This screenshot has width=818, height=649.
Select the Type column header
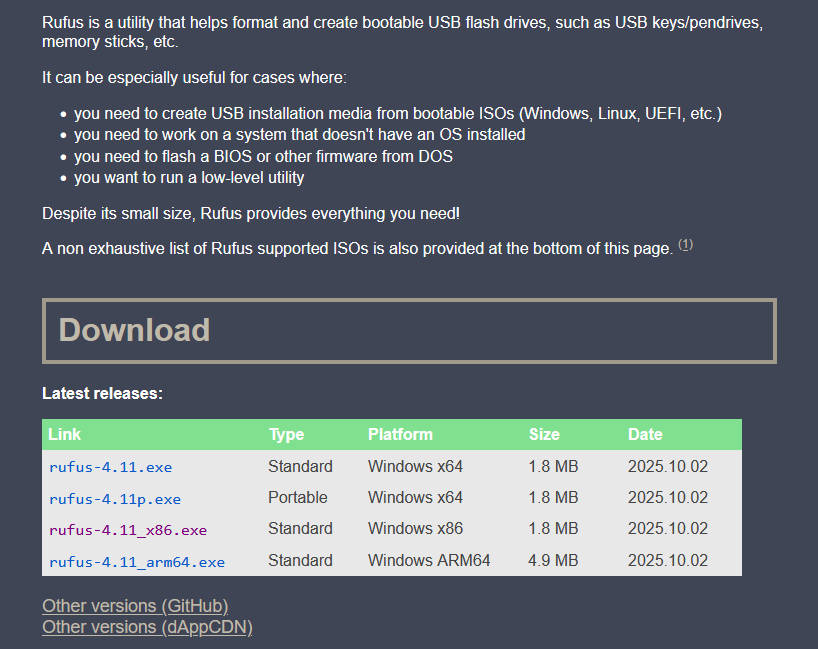pyautogui.click(x=286, y=434)
